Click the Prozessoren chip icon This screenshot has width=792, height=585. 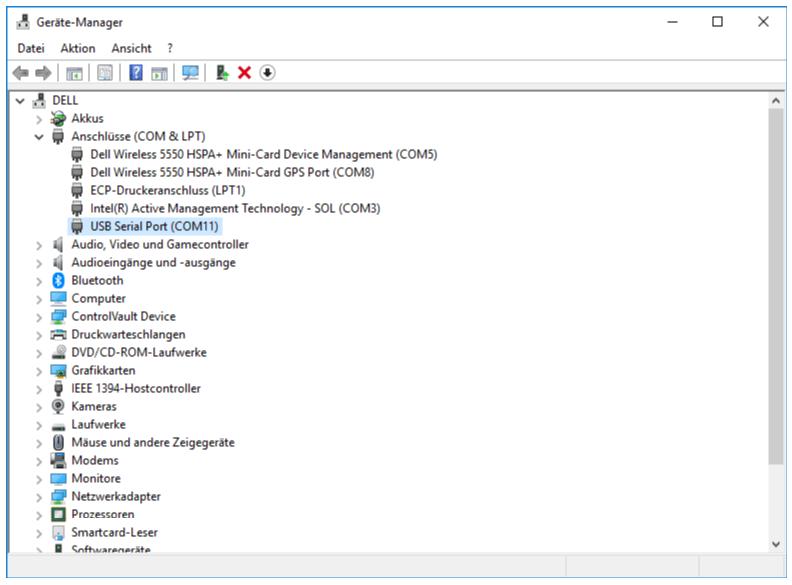click(x=59, y=514)
